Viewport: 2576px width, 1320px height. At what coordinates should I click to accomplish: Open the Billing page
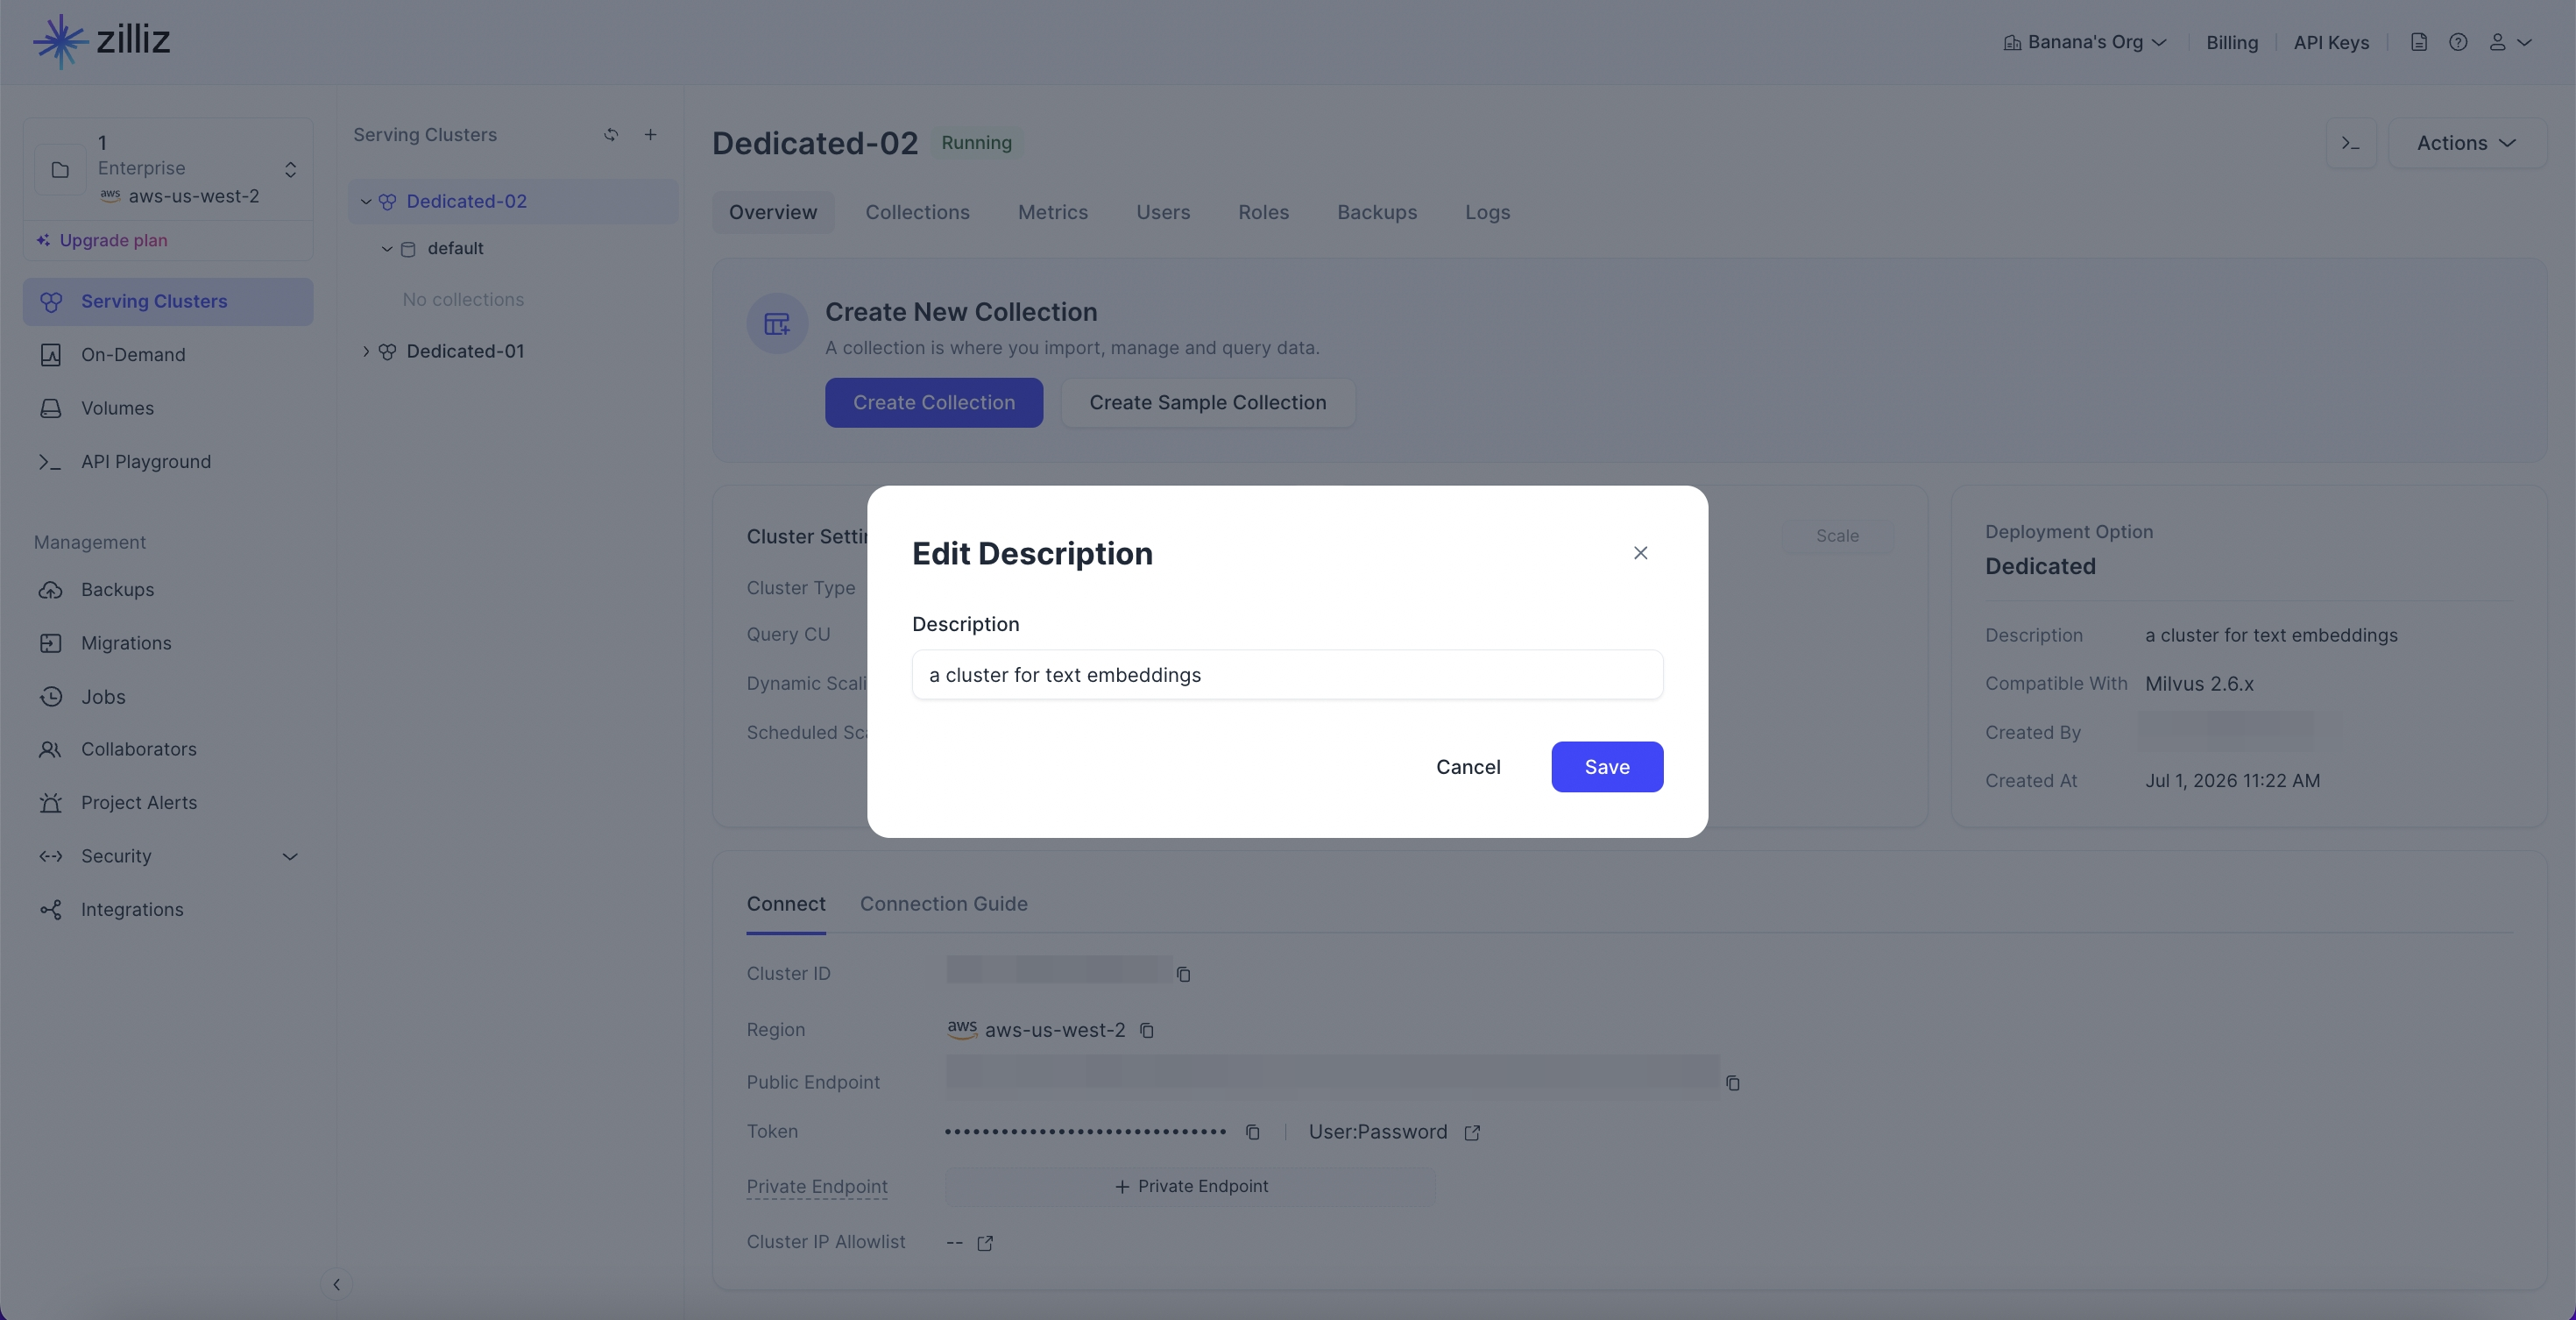click(x=2232, y=42)
